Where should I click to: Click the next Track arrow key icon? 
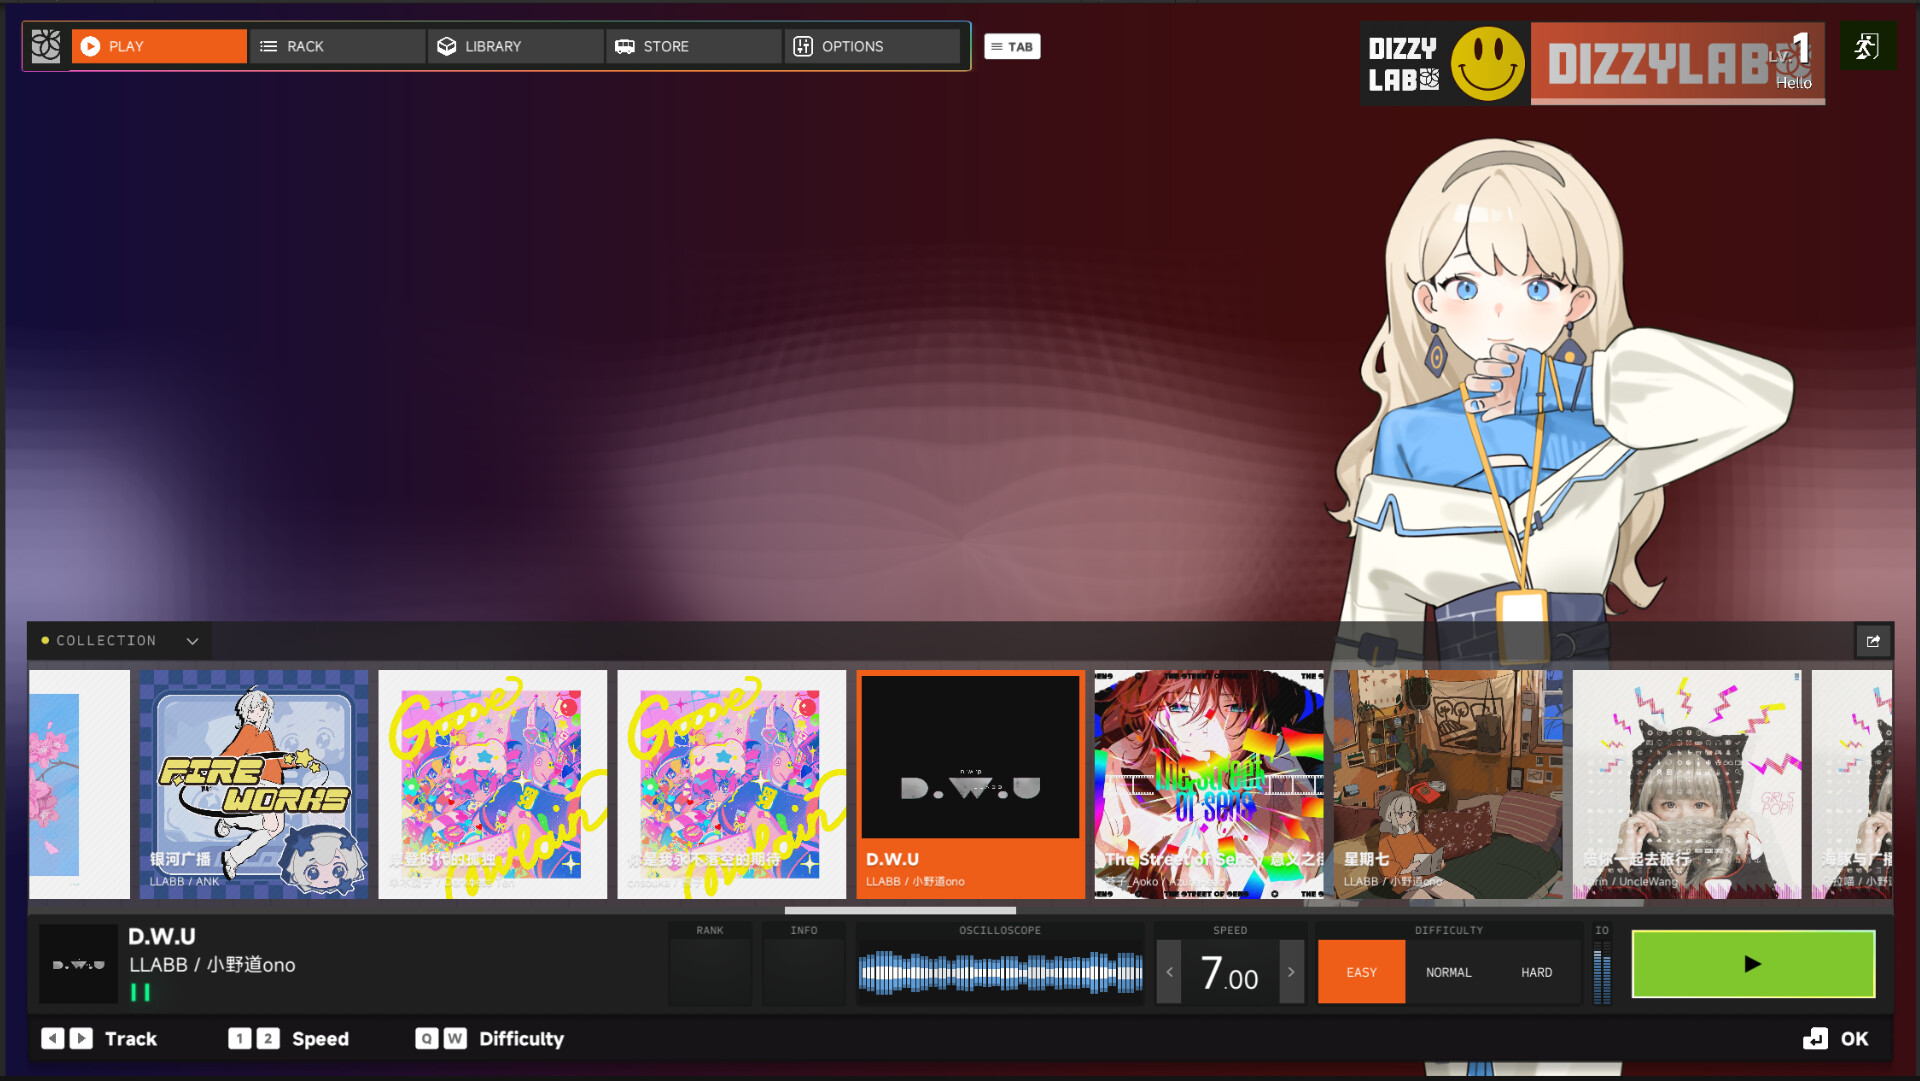[82, 1039]
